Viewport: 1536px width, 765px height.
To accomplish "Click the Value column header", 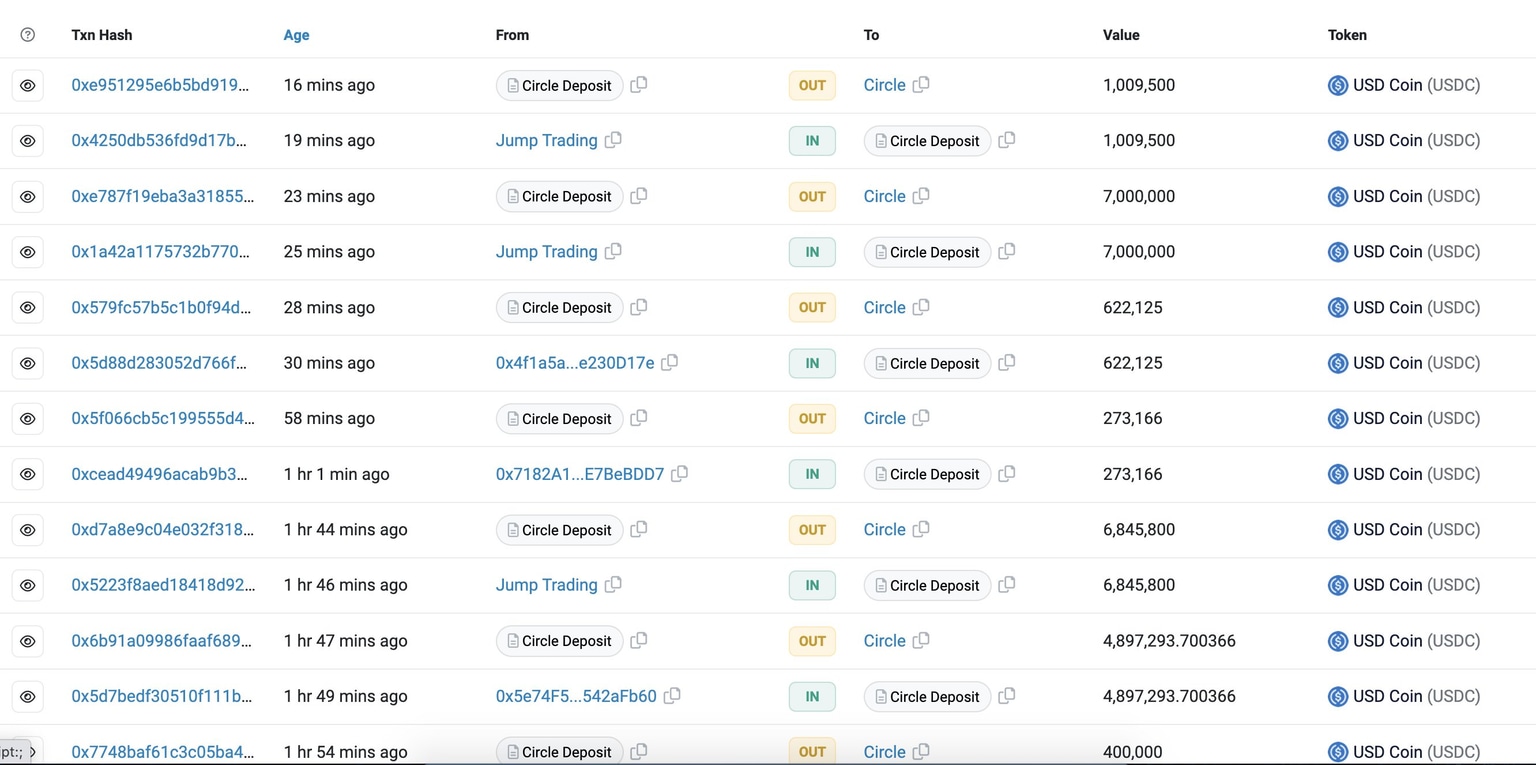I will pos(1121,35).
